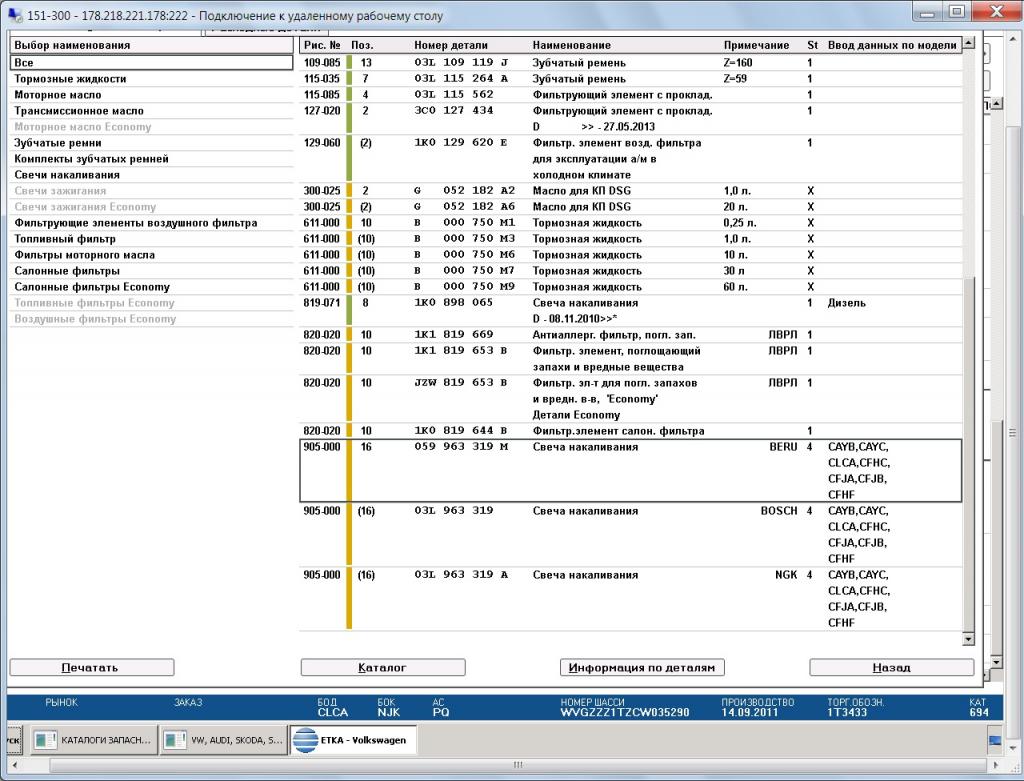Click the Рис. № column header
Screen dimensions: 1024x781
(x=322, y=45)
